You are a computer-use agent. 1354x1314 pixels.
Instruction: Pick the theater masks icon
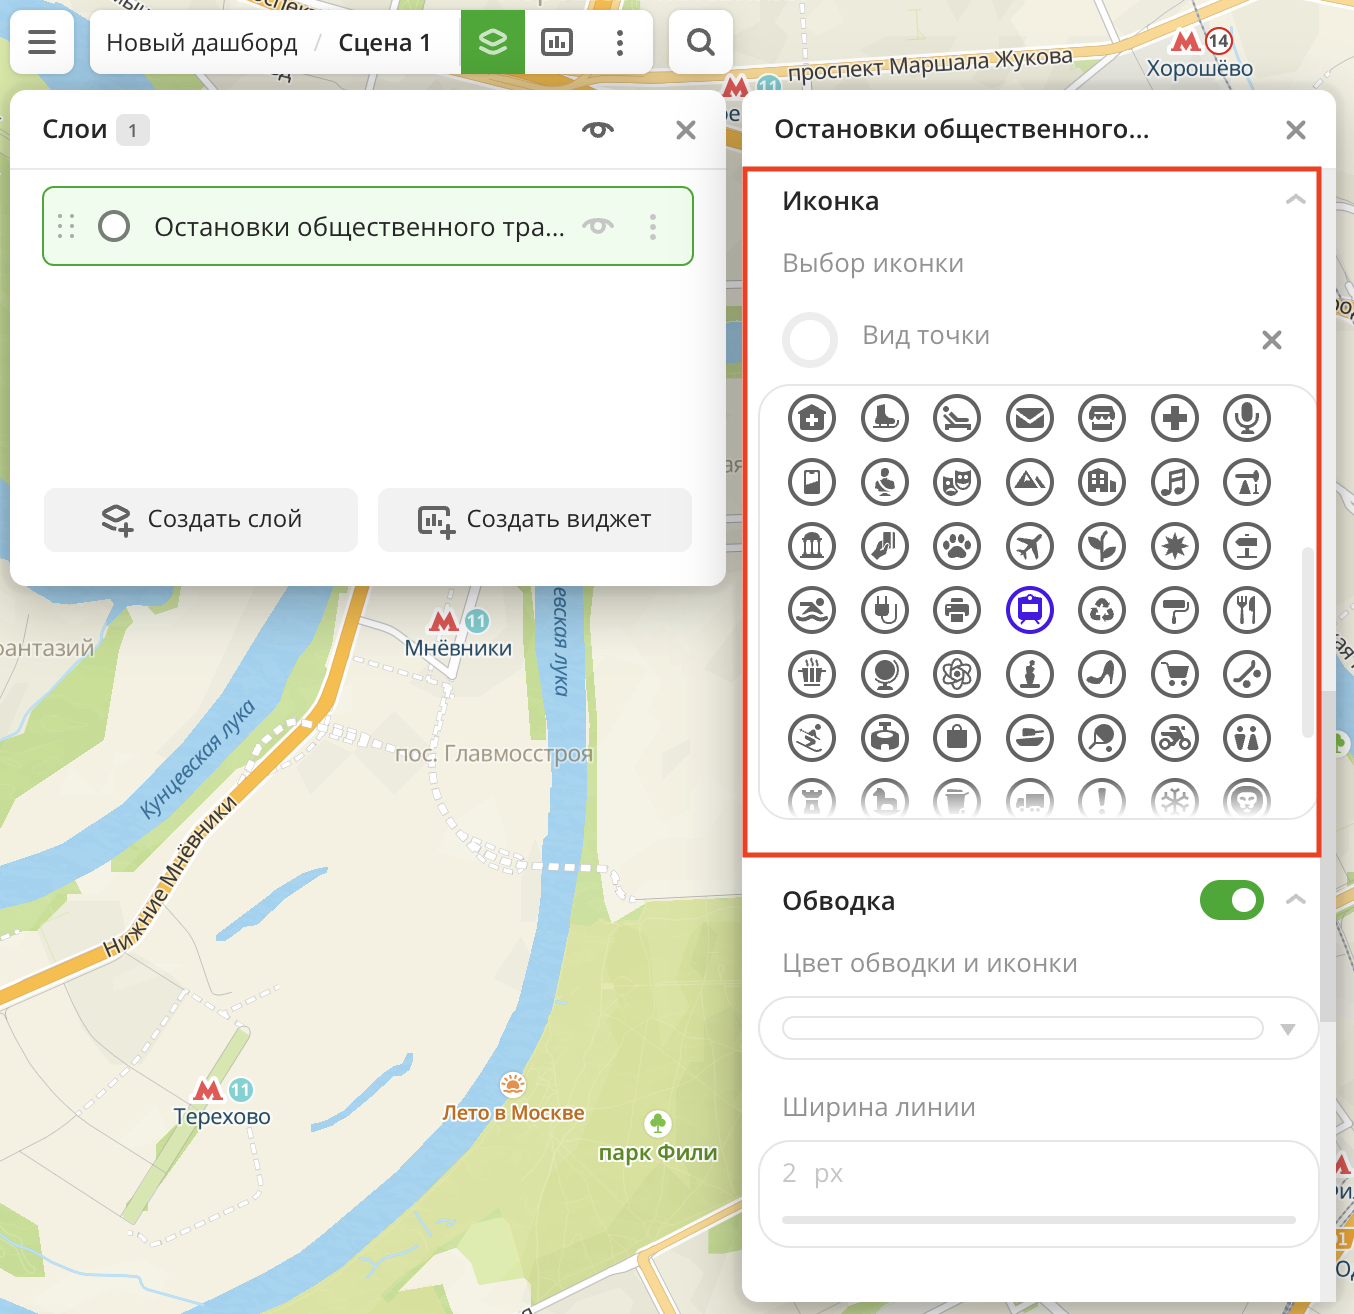[957, 482]
